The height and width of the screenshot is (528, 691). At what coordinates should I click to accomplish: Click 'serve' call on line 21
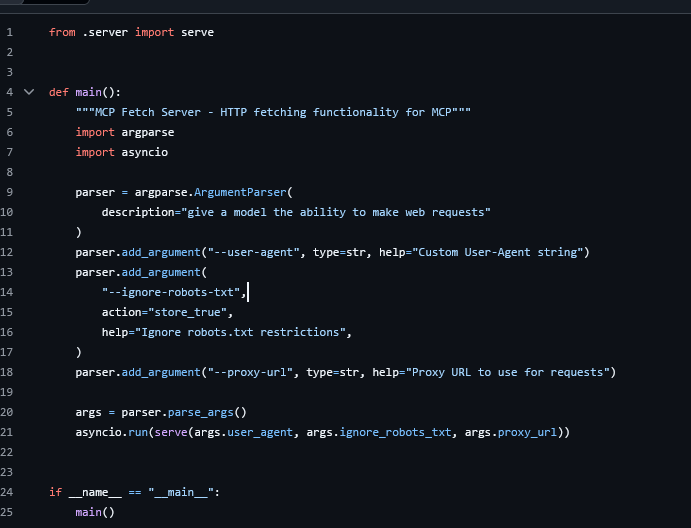(171, 432)
